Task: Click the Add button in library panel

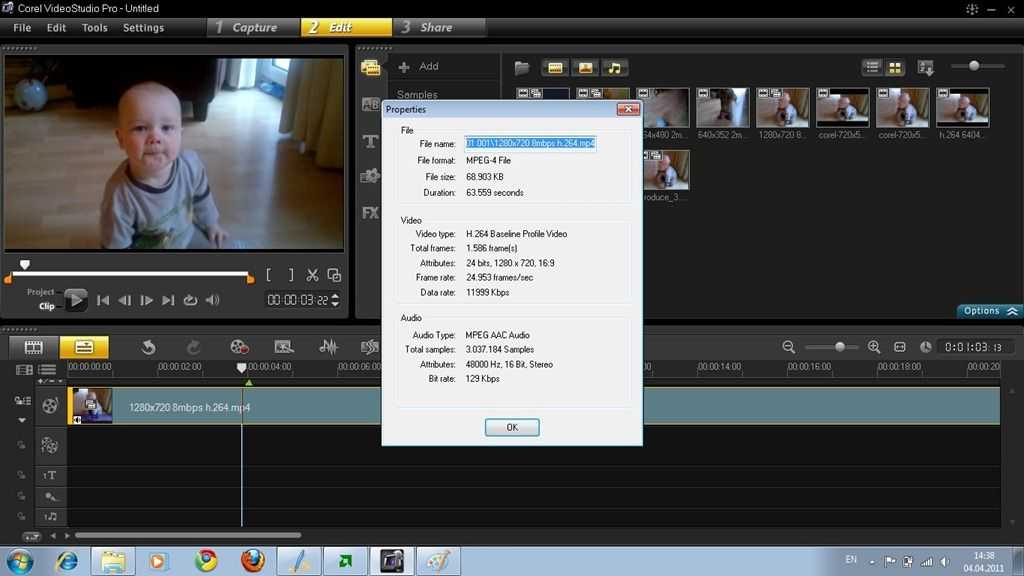Action: point(419,67)
